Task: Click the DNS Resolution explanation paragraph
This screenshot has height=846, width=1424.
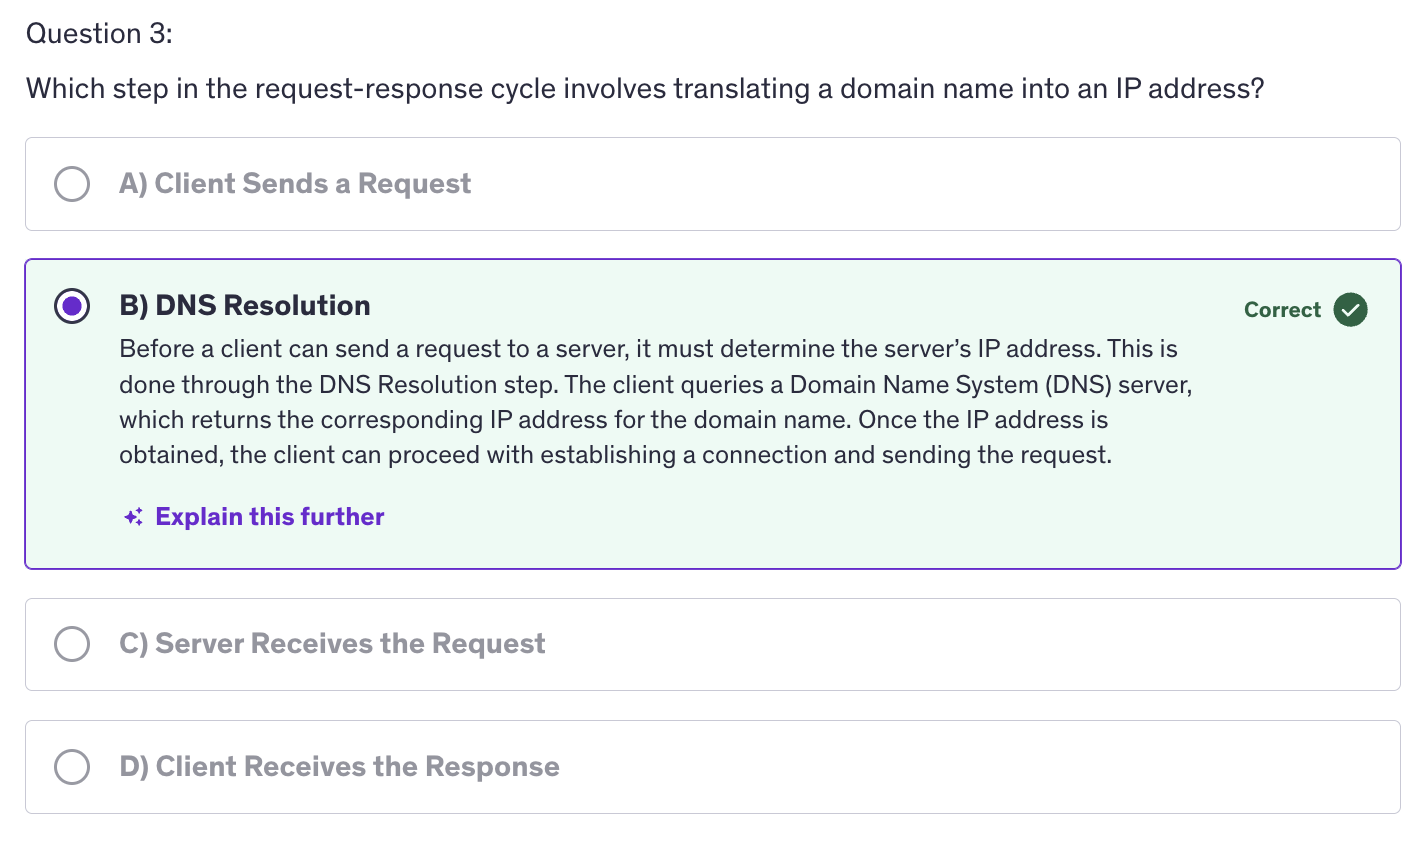Action: (655, 402)
